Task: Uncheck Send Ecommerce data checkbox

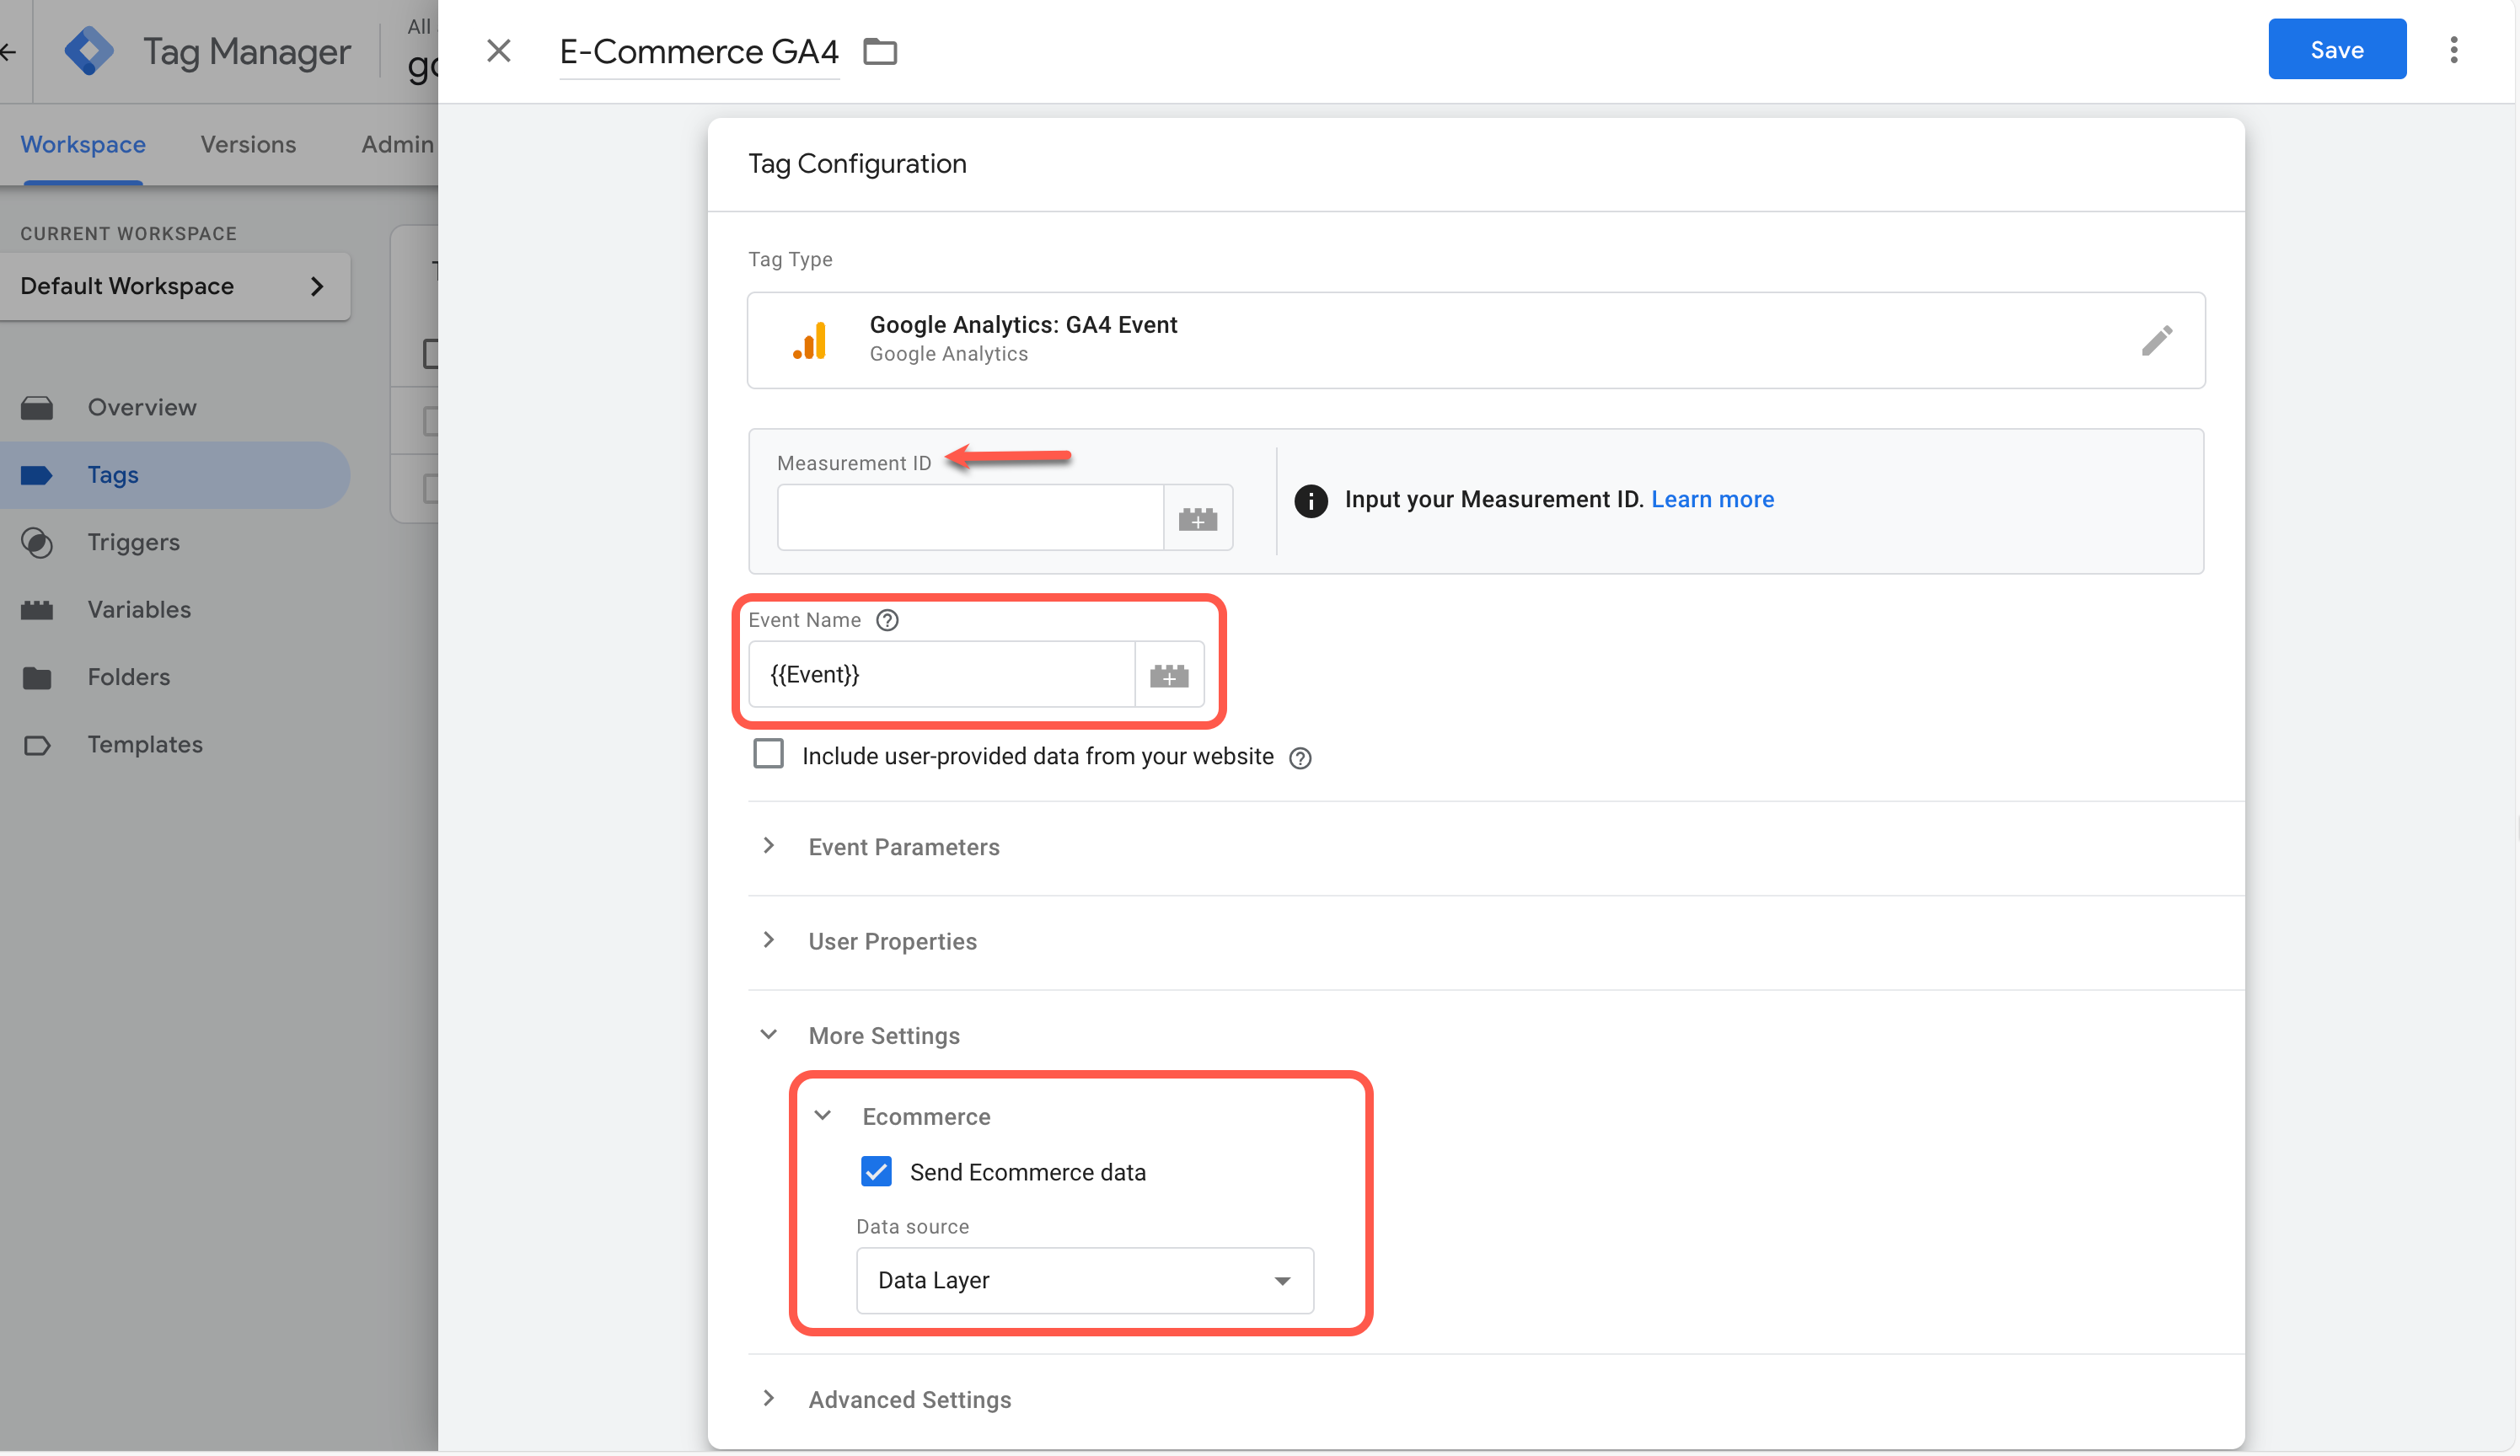Action: pyautogui.click(x=876, y=1171)
